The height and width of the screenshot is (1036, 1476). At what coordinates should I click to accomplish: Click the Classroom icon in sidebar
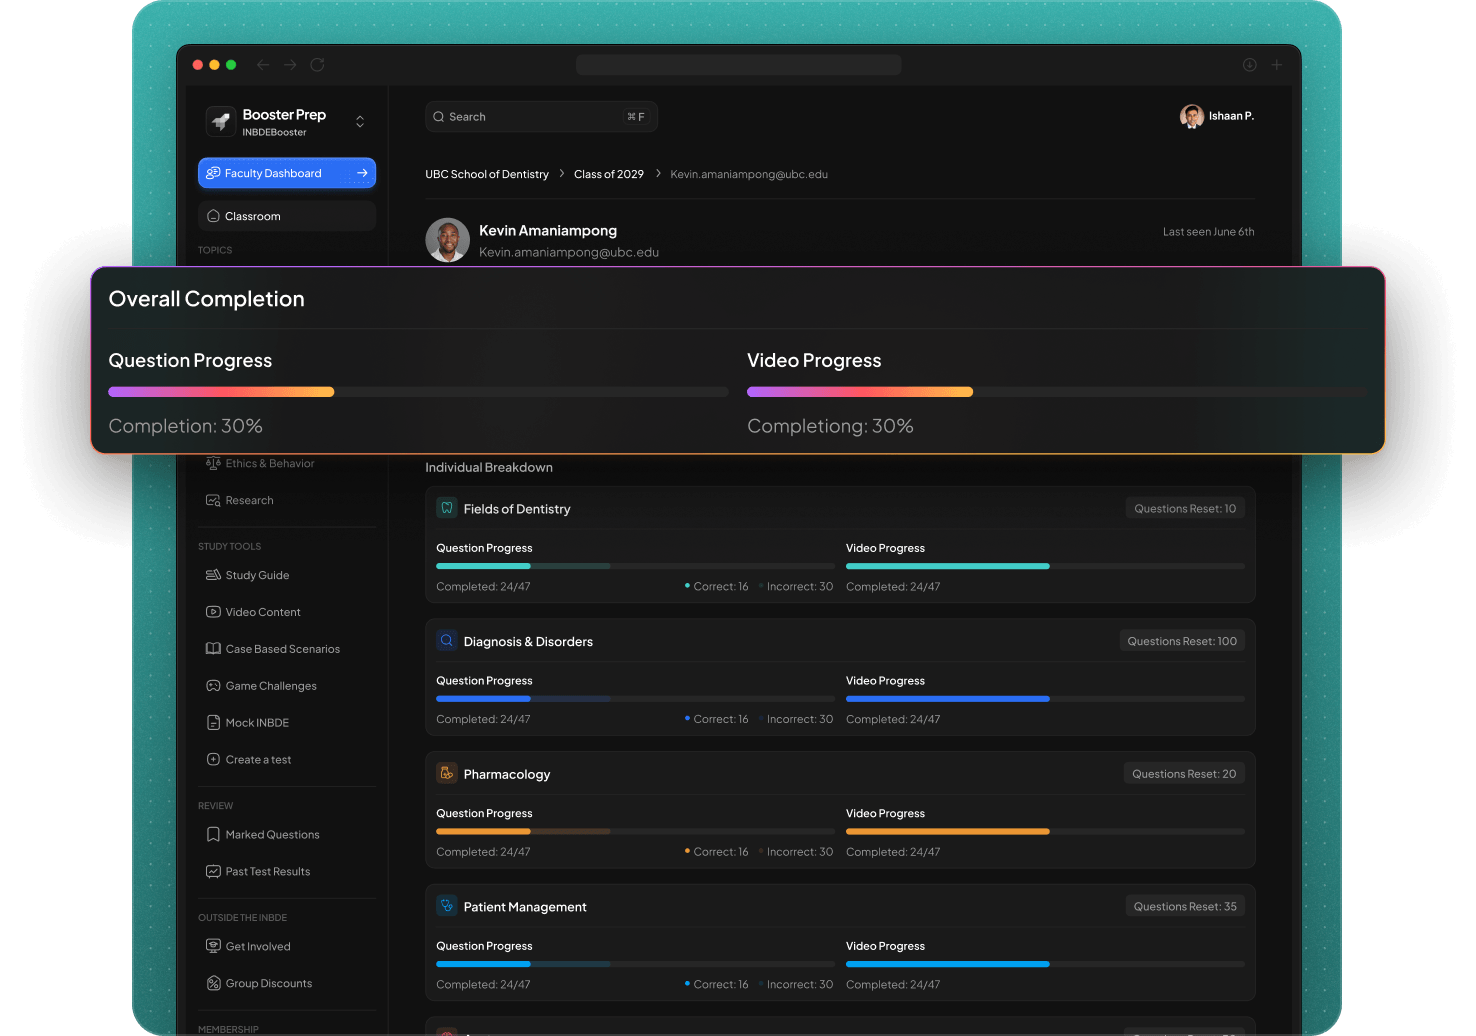click(x=213, y=216)
